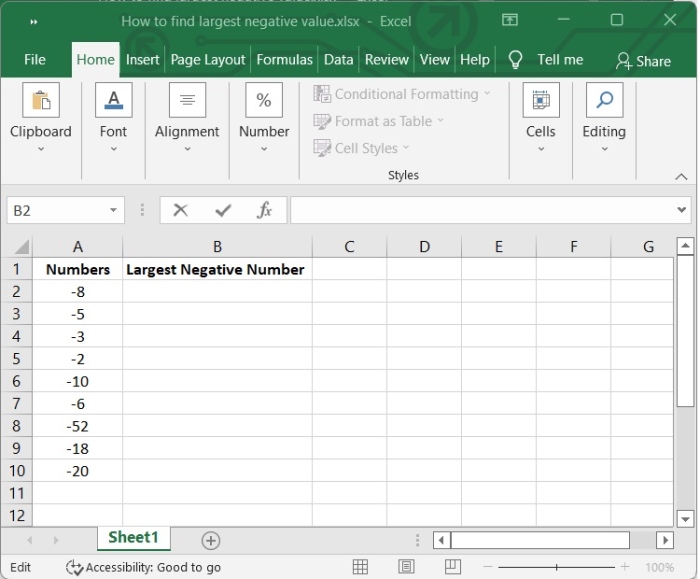Open the Help tab

[x=475, y=60]
